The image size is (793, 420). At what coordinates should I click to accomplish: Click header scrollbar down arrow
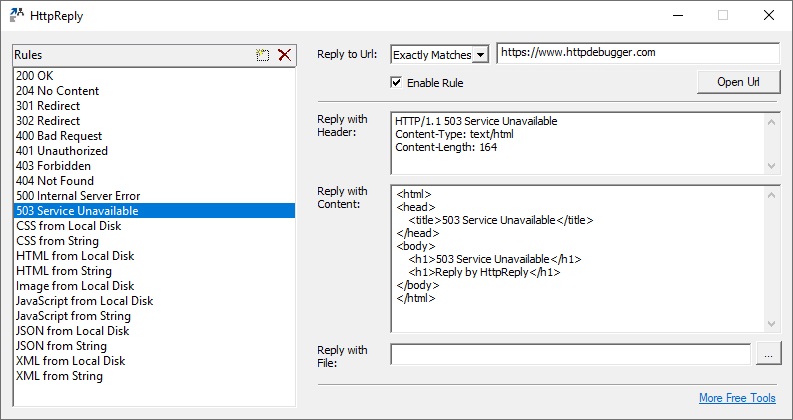tap(771, 165)
